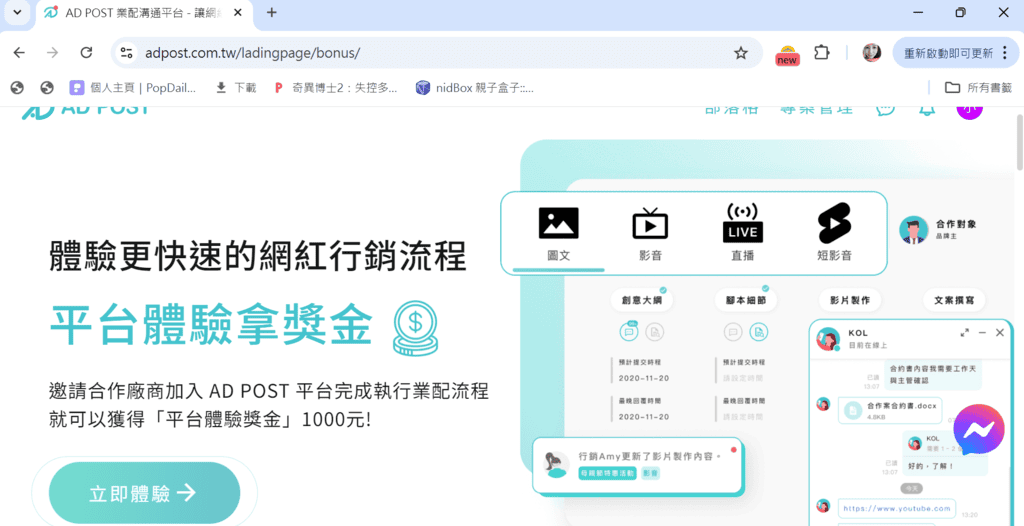Minimize the KOL chat window
1024x526 pixels.
(982, 333)
